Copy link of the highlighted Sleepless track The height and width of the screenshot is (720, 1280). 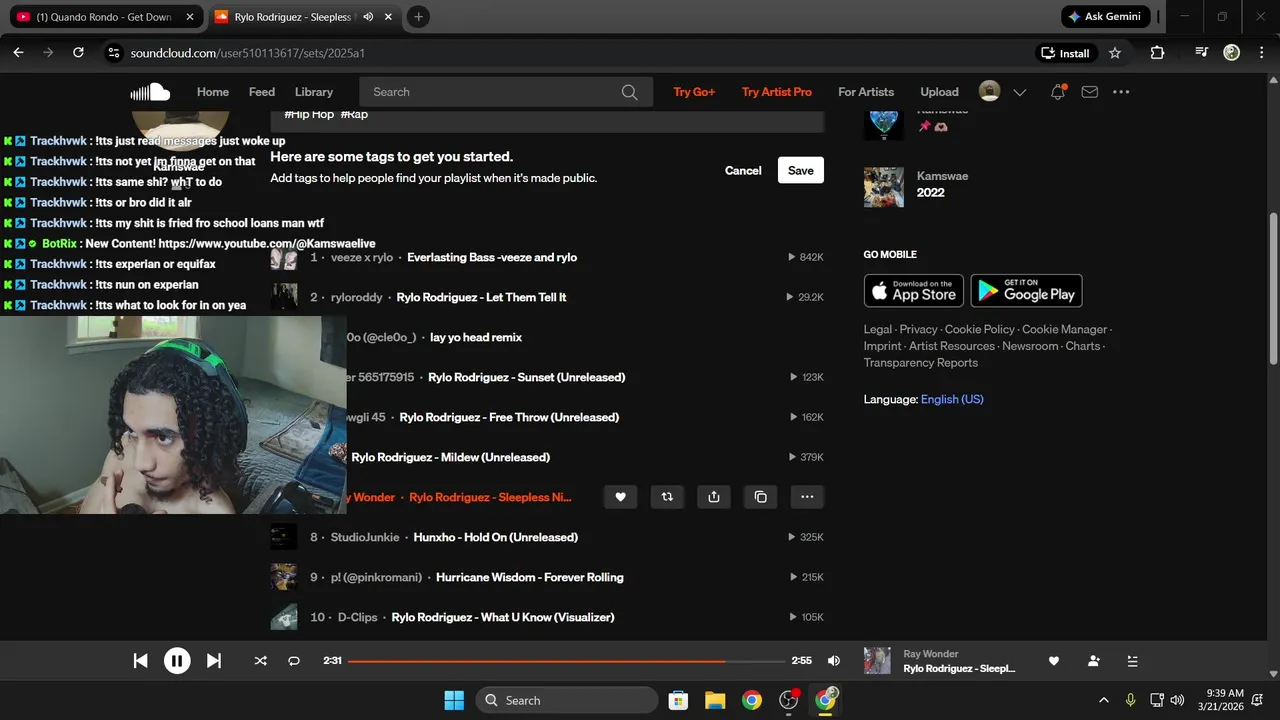[x=761, y=497]
